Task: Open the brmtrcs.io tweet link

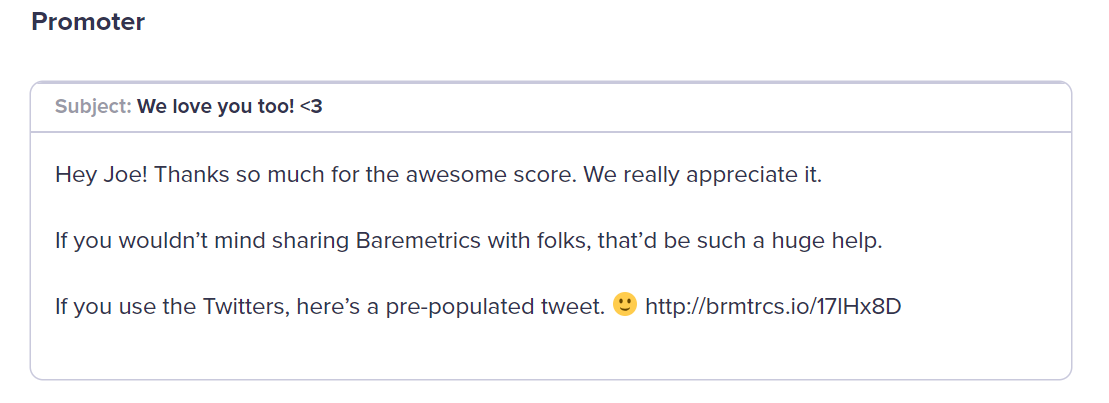Action: [x=773, y=307]
